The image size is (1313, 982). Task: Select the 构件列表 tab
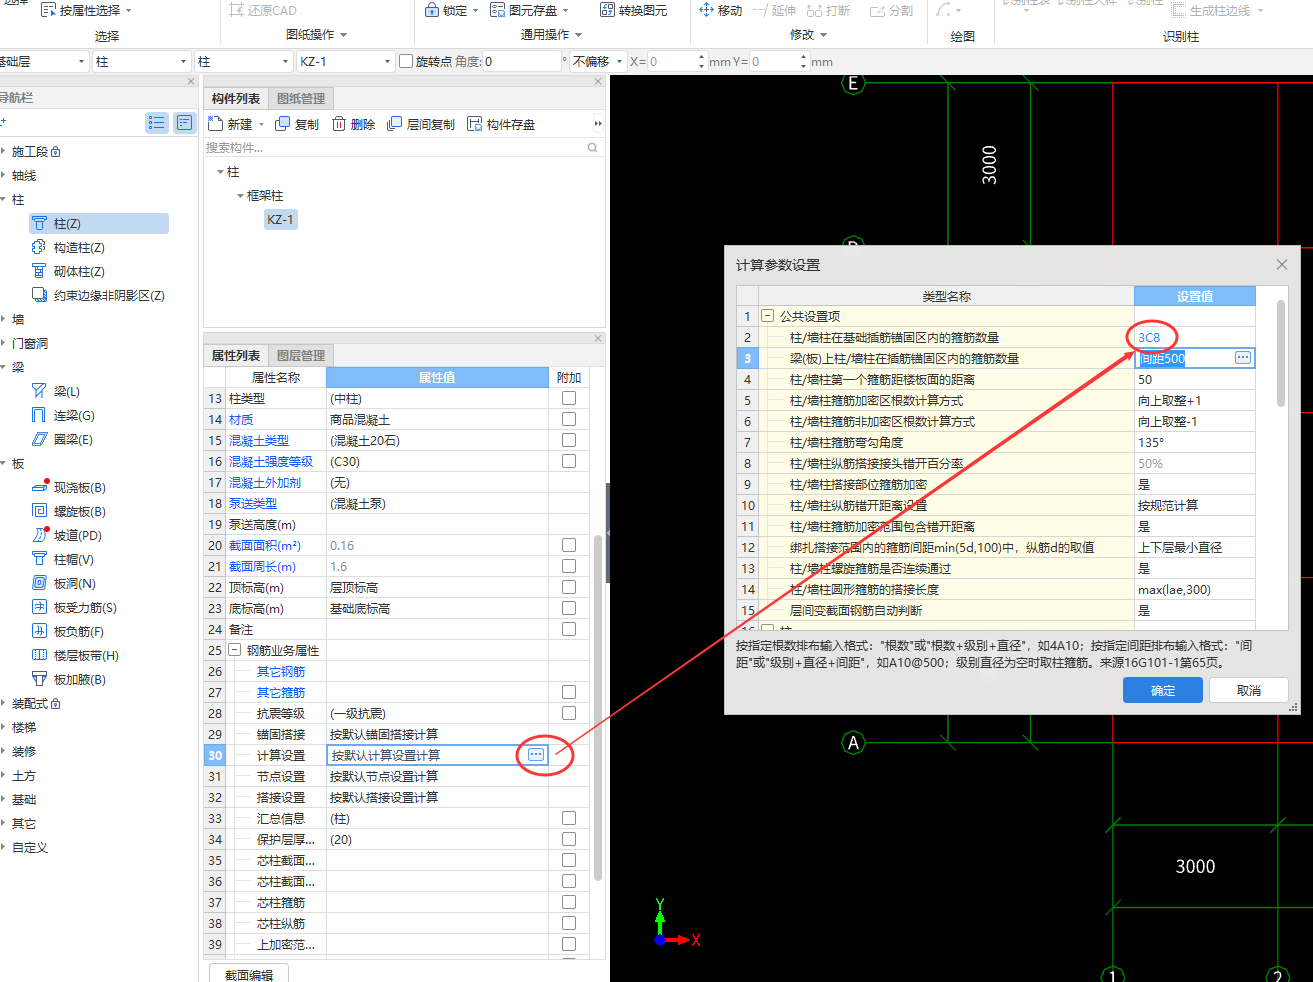[x=236, y=98]
